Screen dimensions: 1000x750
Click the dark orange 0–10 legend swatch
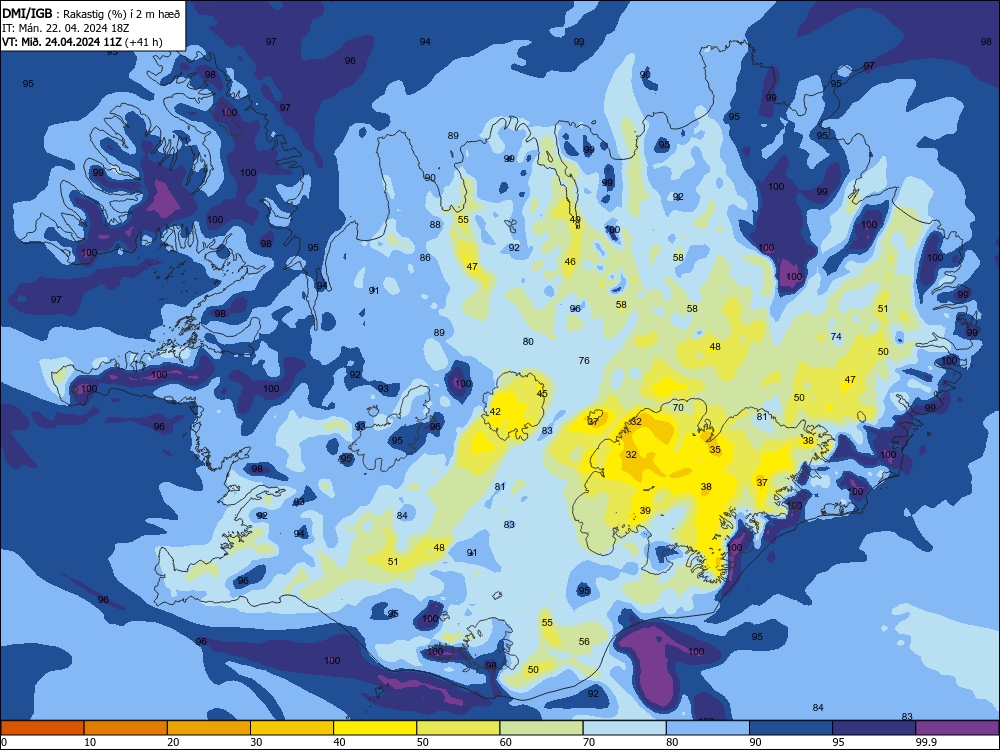pos(42,728)
